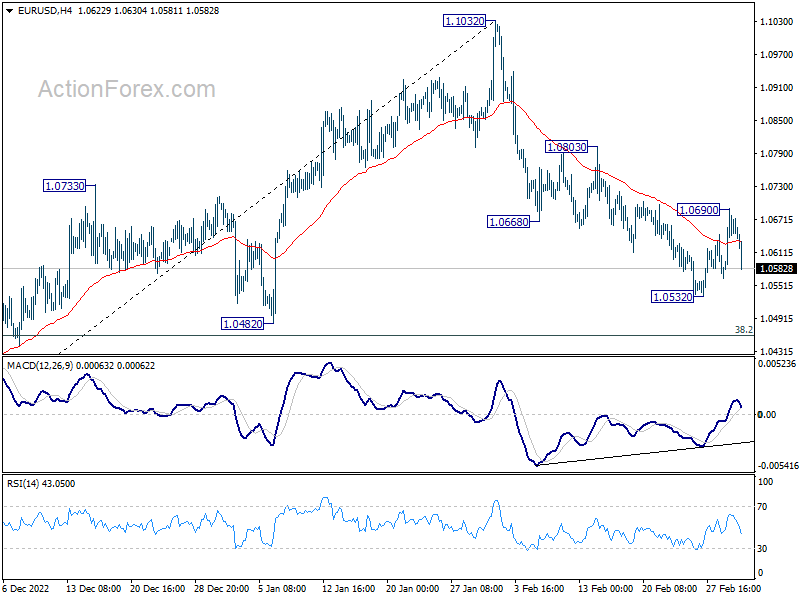Click the 1.07900 price axis value

[x=777, y=154]
